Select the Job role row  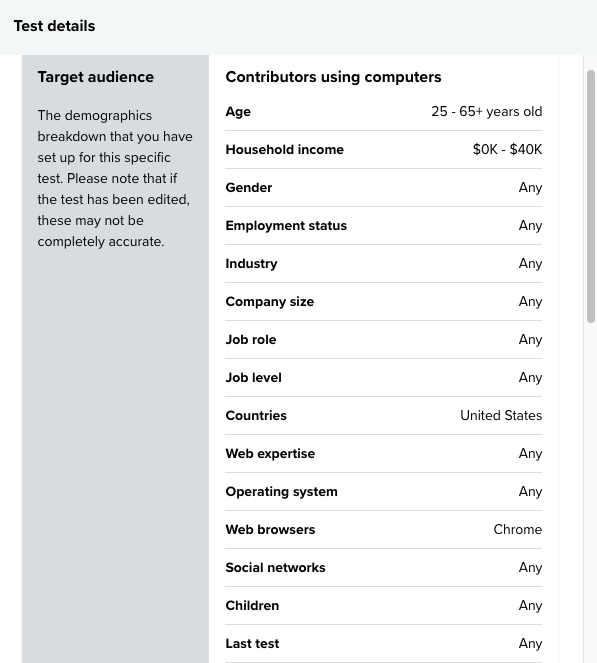(383, 340)
